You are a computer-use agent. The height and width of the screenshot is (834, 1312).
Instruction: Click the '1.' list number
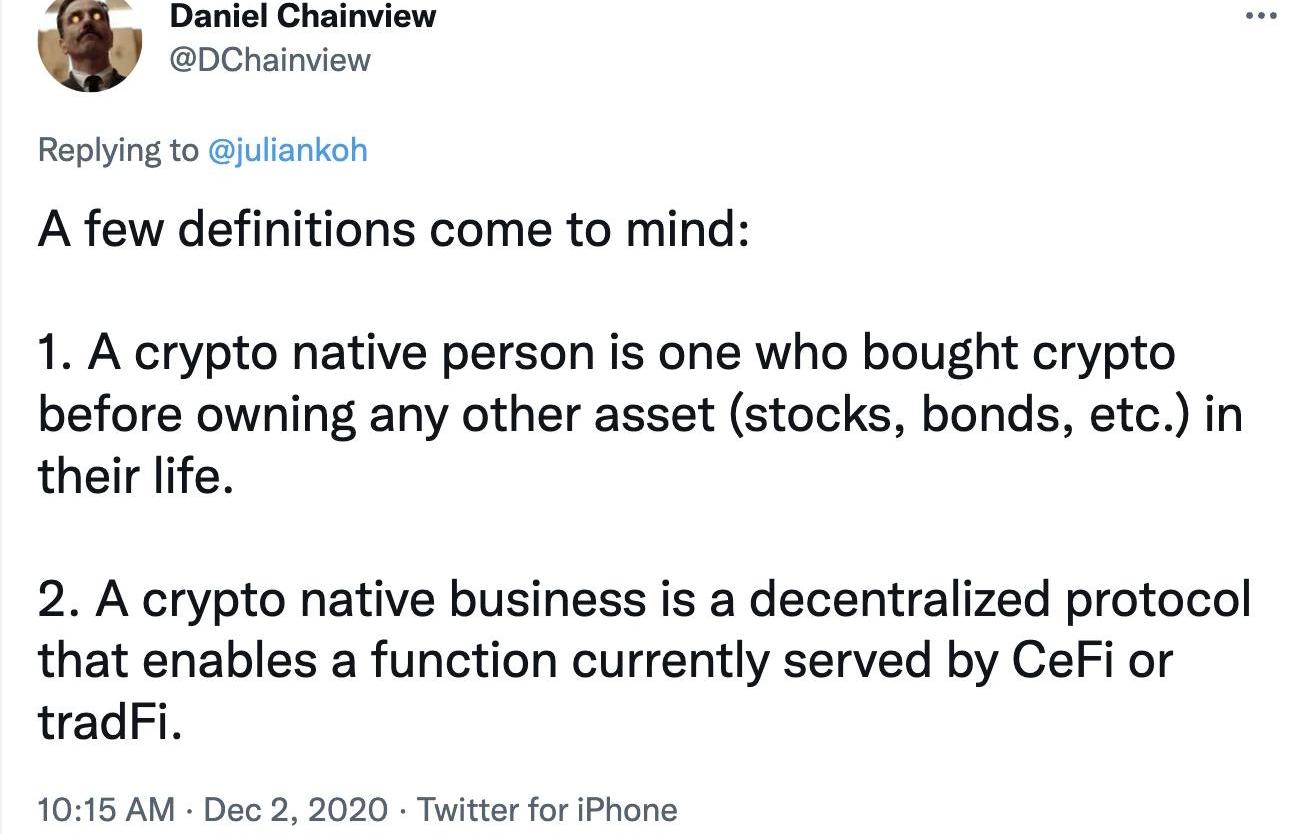pos(58,355)
